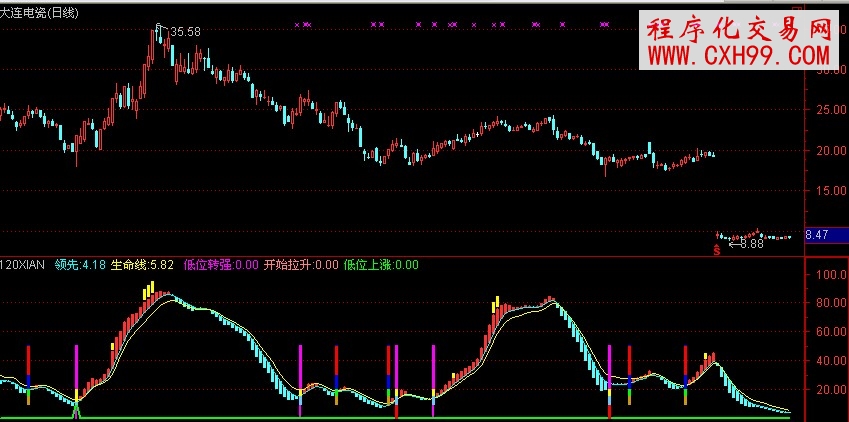Click the 低位转强 indicator label
Image resolution: width=849 pixels, height=422 pixels.
pos(220,265)
